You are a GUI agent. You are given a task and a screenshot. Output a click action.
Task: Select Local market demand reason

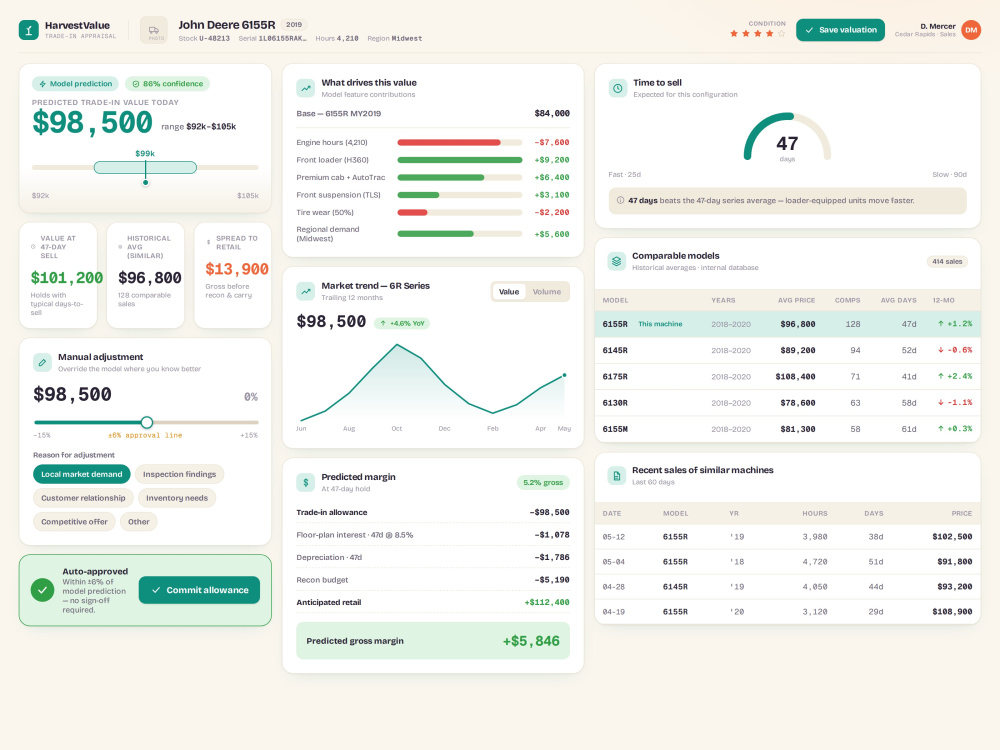[82, 474]
